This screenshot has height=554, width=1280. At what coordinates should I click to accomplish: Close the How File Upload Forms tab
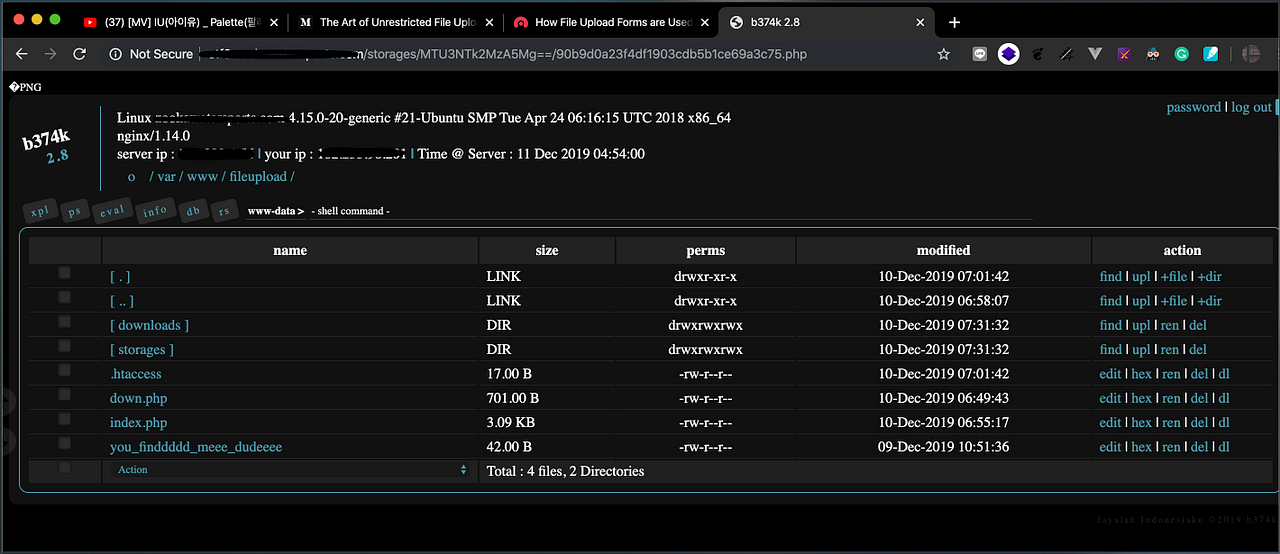coord(705,22)
